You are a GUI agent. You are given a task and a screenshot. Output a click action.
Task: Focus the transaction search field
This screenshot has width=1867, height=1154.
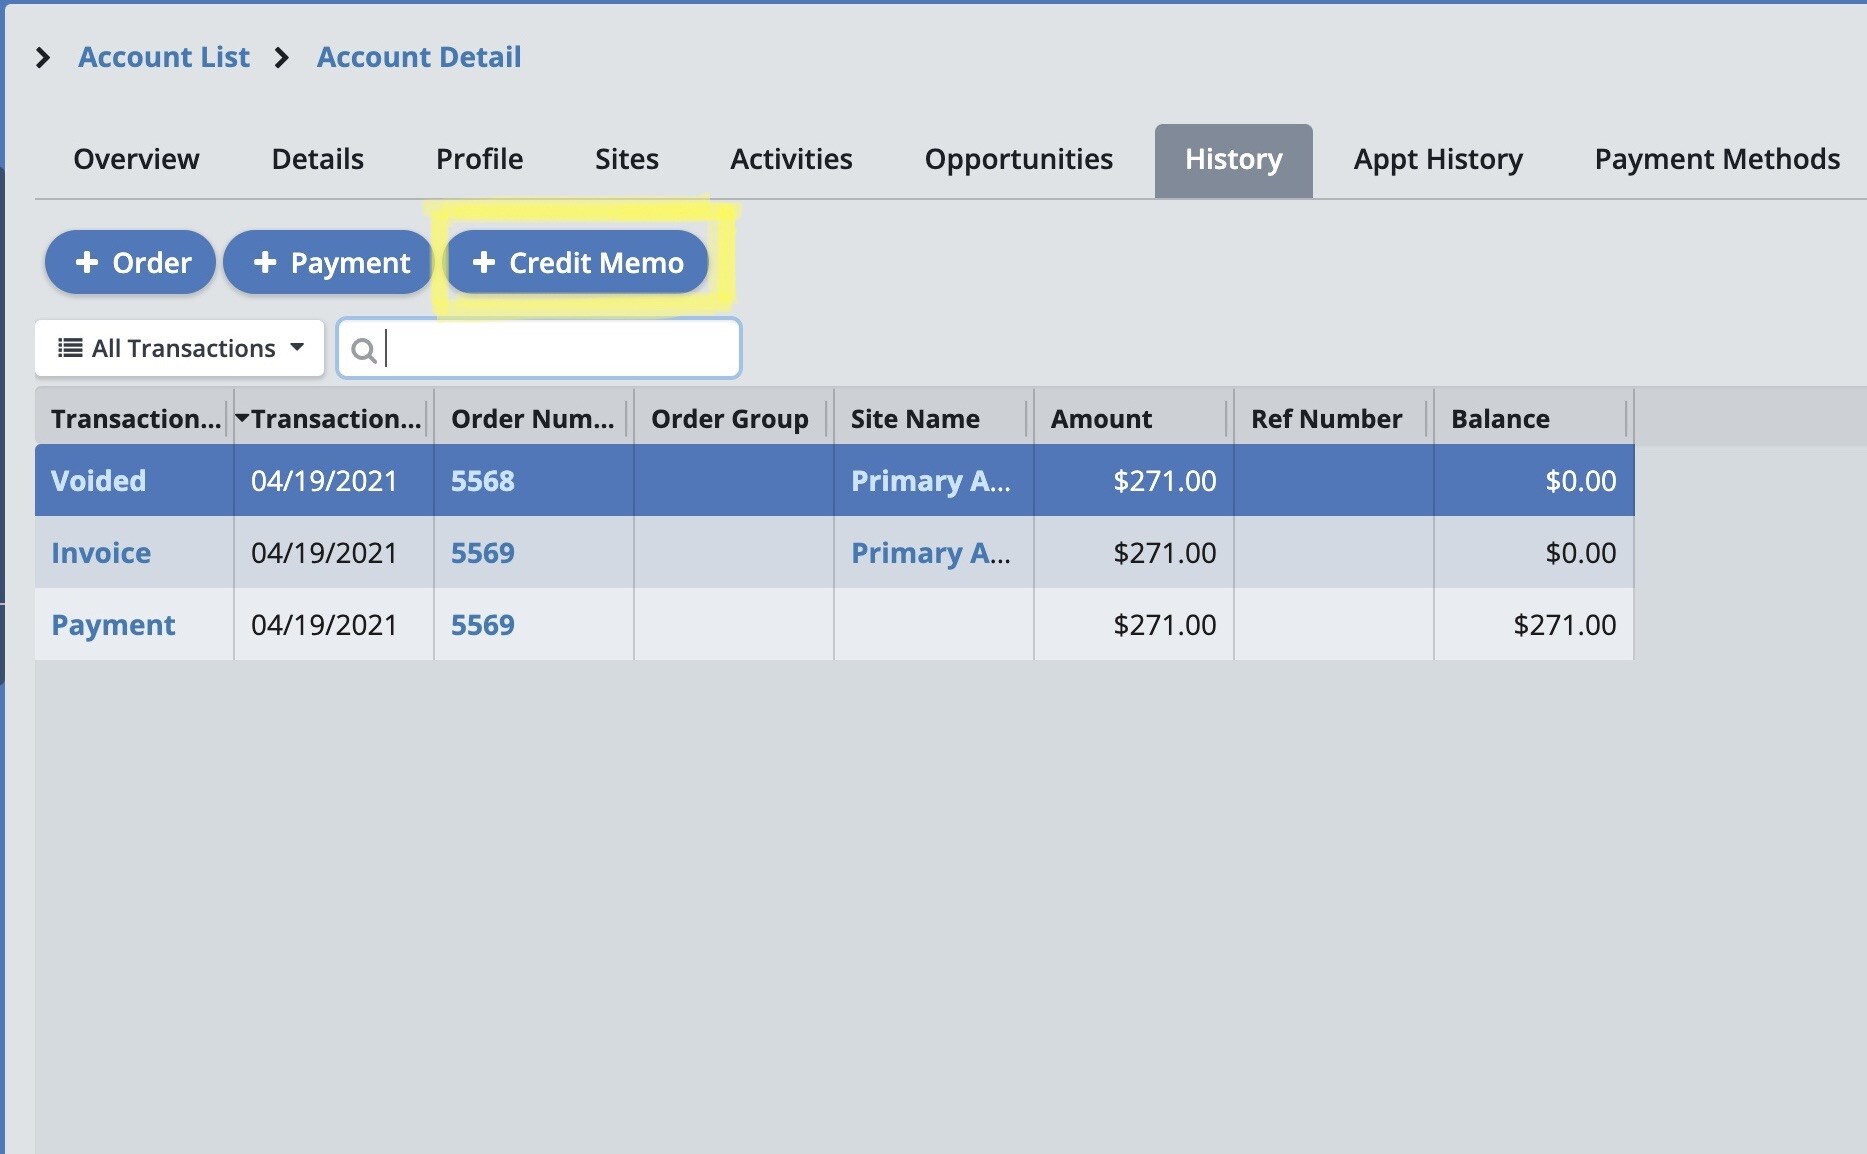click(x=560, y=349)
